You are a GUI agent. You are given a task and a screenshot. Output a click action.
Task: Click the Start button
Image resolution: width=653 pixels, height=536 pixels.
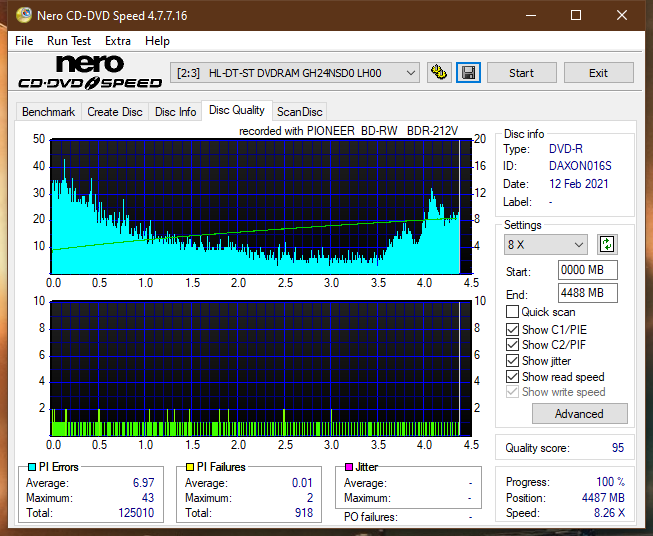click(x=521, y=73)
